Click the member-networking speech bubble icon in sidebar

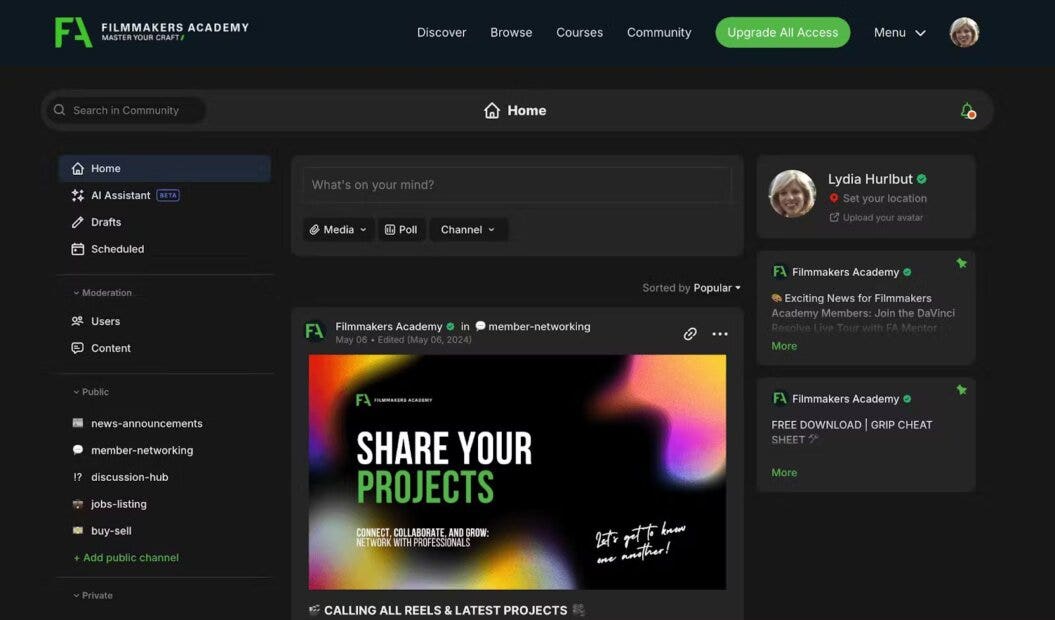(77, 450)
